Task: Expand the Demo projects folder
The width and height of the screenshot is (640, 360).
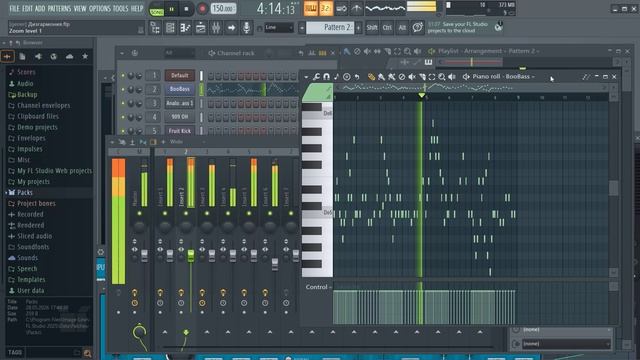Action: click(x=37, y=127)
